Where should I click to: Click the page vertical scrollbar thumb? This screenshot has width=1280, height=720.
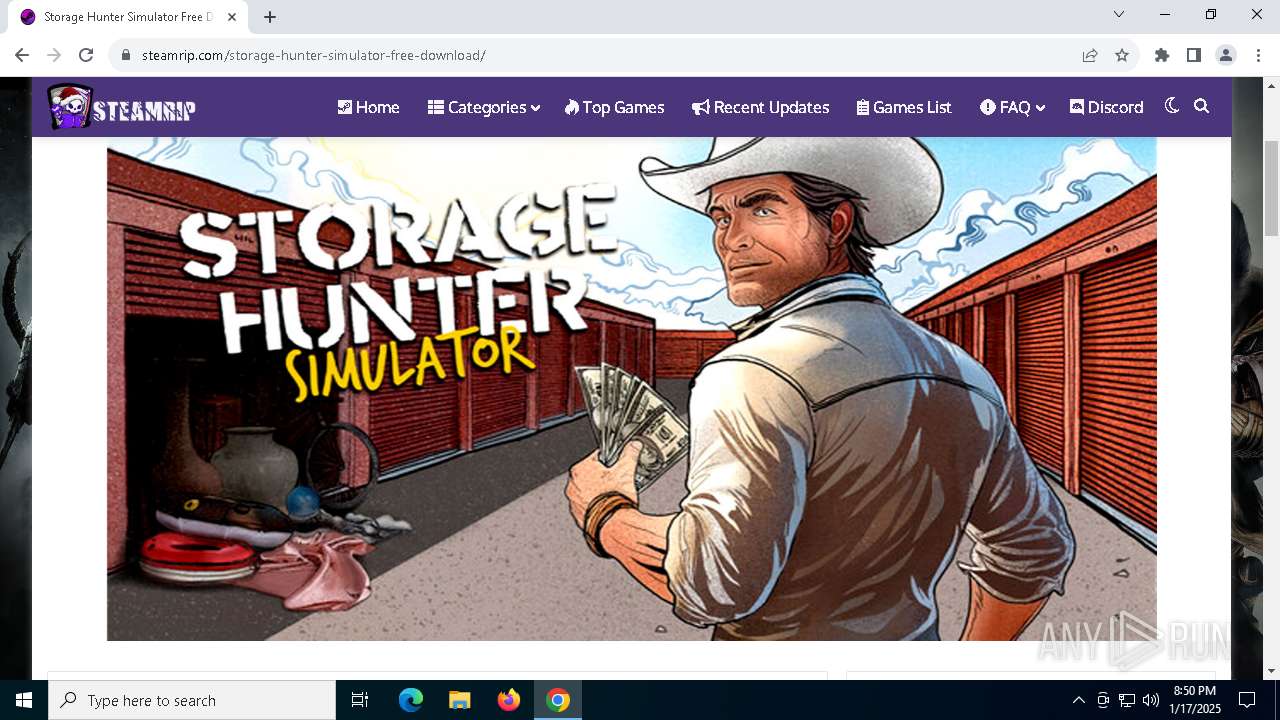point(1271,188)
